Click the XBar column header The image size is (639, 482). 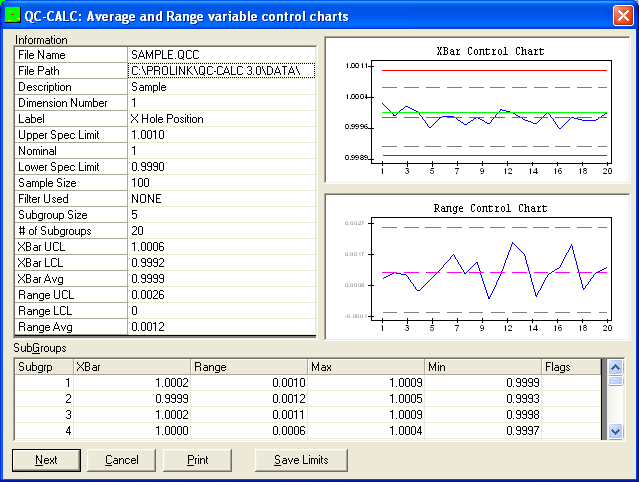pyautogui.click(x=132, y=367)
